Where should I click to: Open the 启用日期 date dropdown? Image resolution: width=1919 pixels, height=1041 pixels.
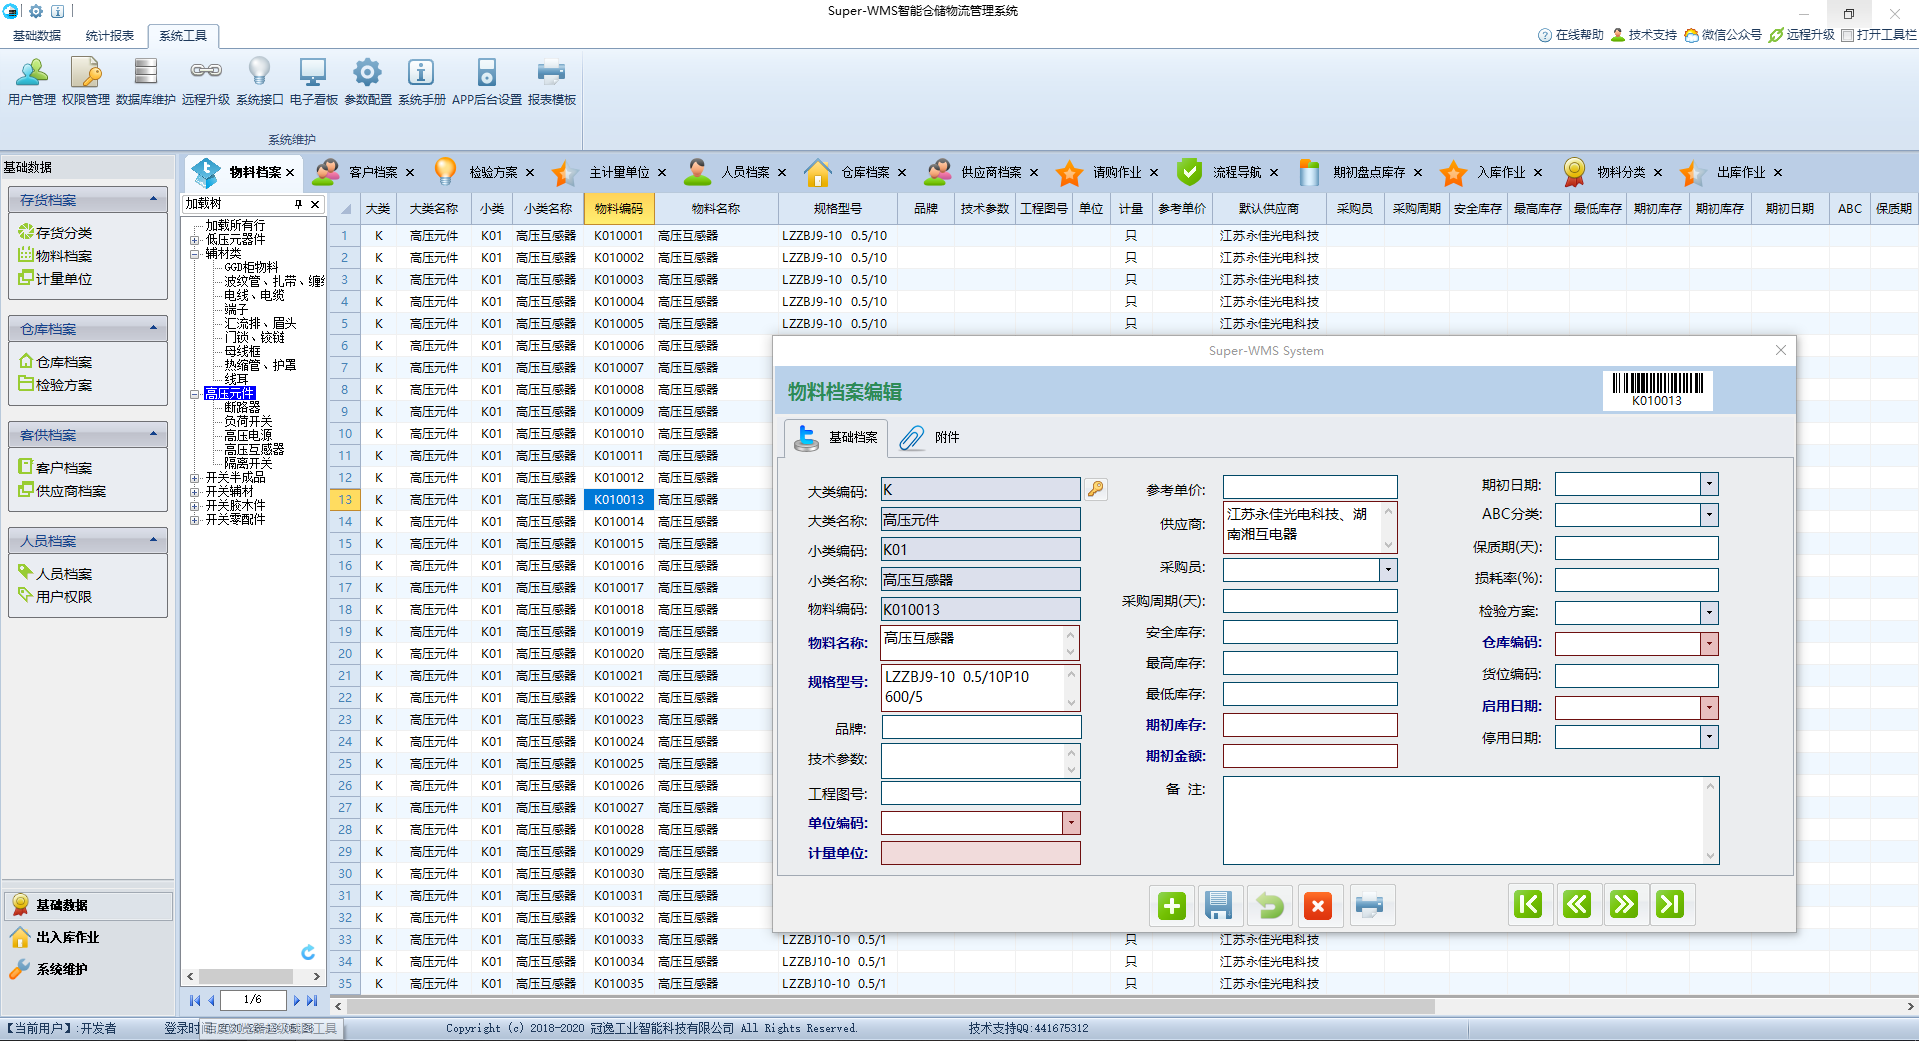[1709, 707]
